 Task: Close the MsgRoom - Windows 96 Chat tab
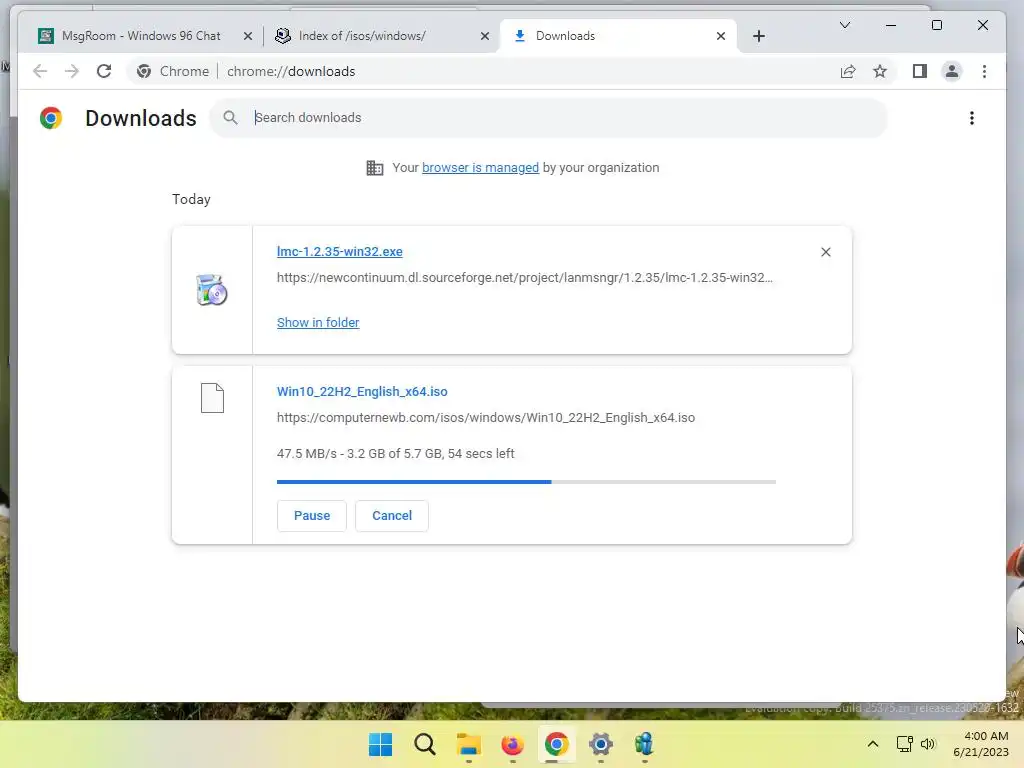tap(248, 36)
